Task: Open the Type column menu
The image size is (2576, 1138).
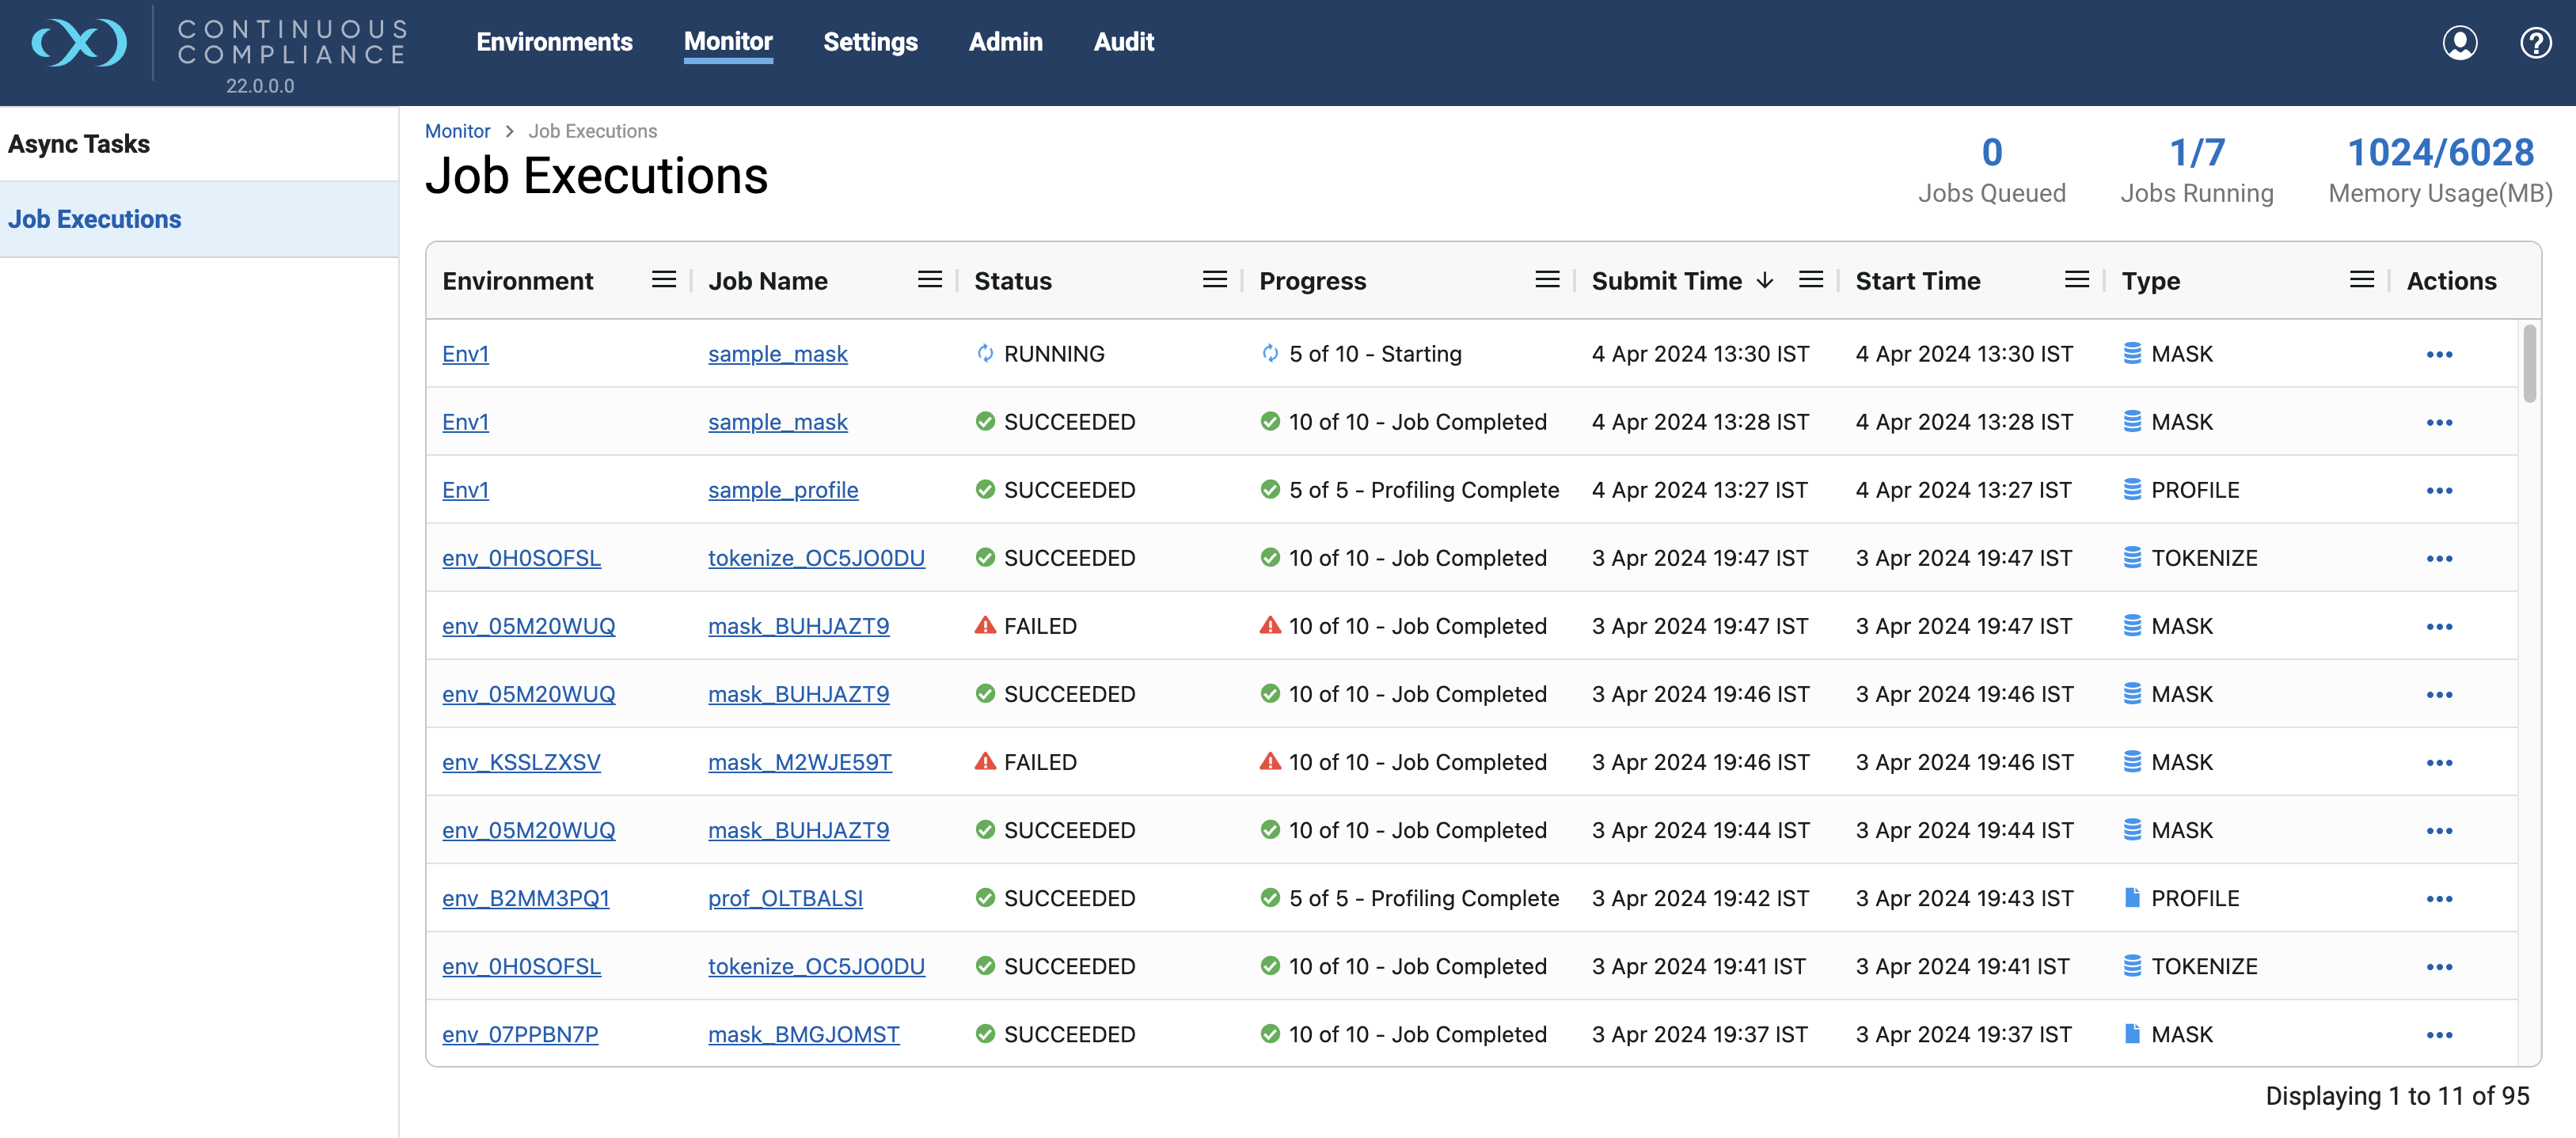Action: pyautogui.click(x=2361, y=280)
